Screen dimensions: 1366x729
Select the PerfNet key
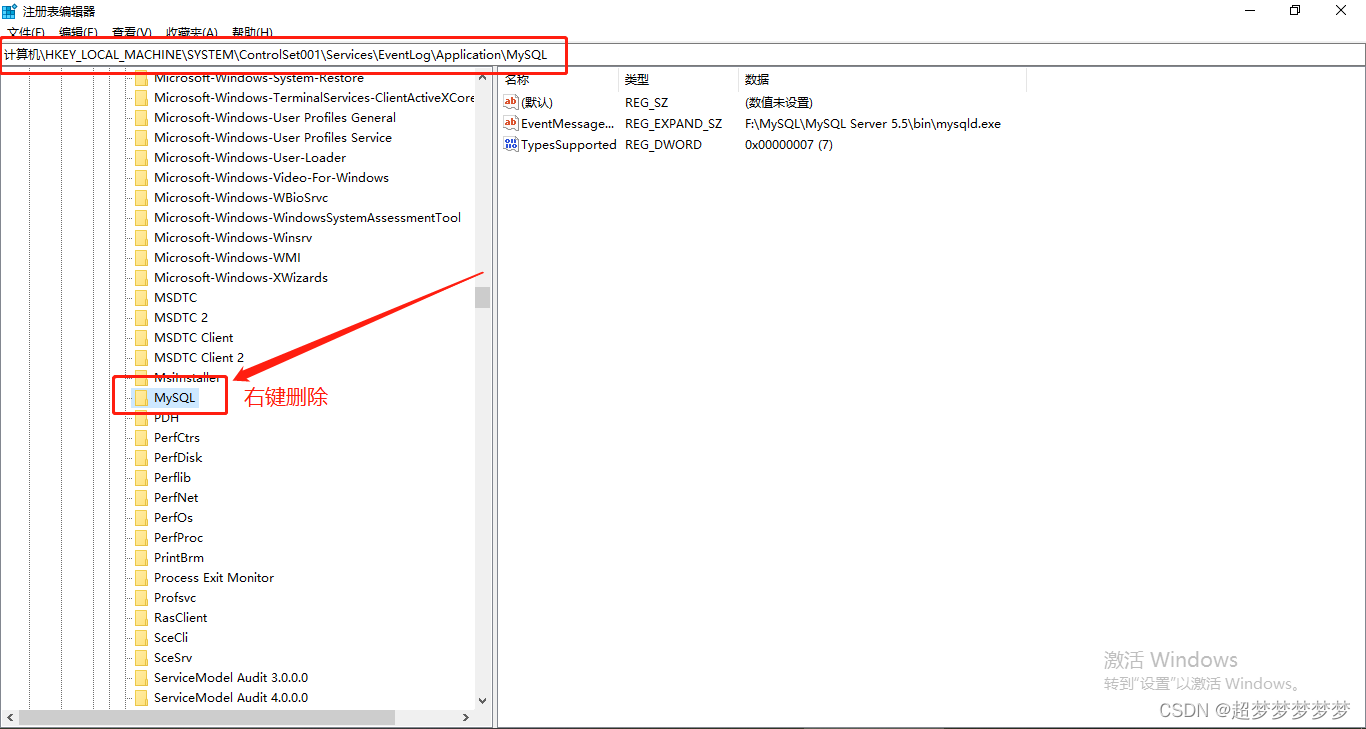click(176, 498)
